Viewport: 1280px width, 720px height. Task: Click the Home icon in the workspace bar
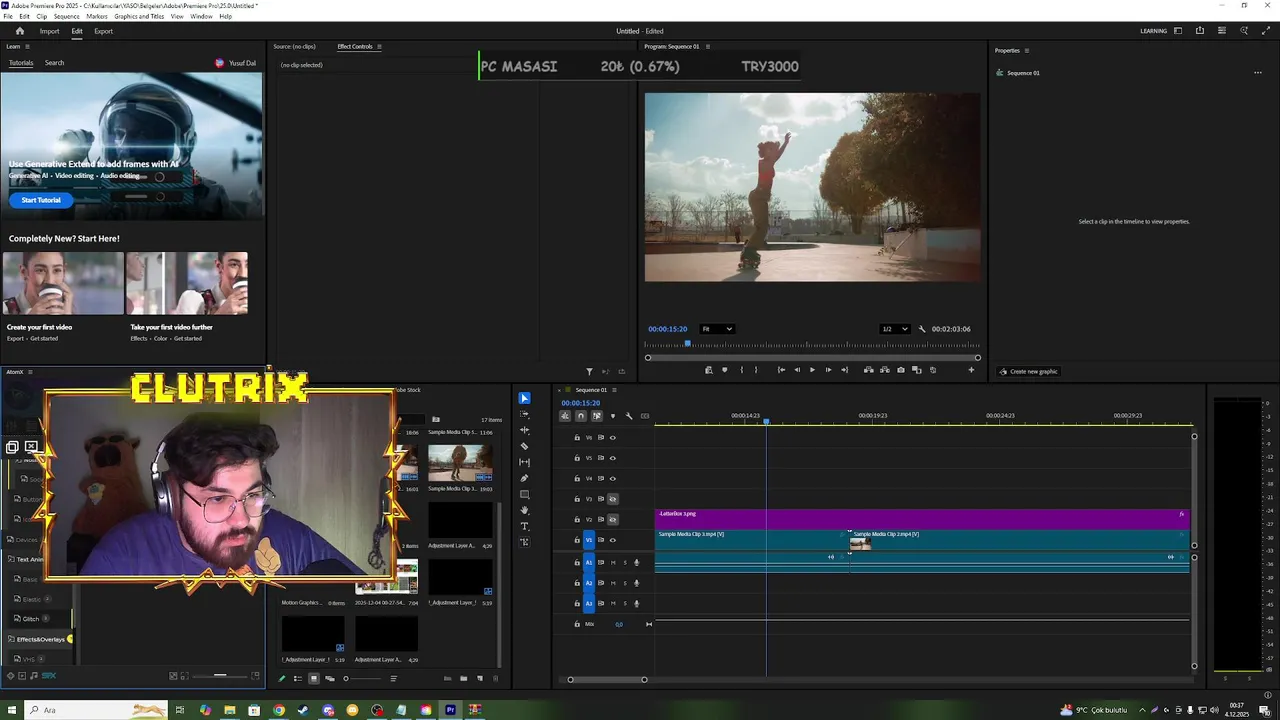19,31
